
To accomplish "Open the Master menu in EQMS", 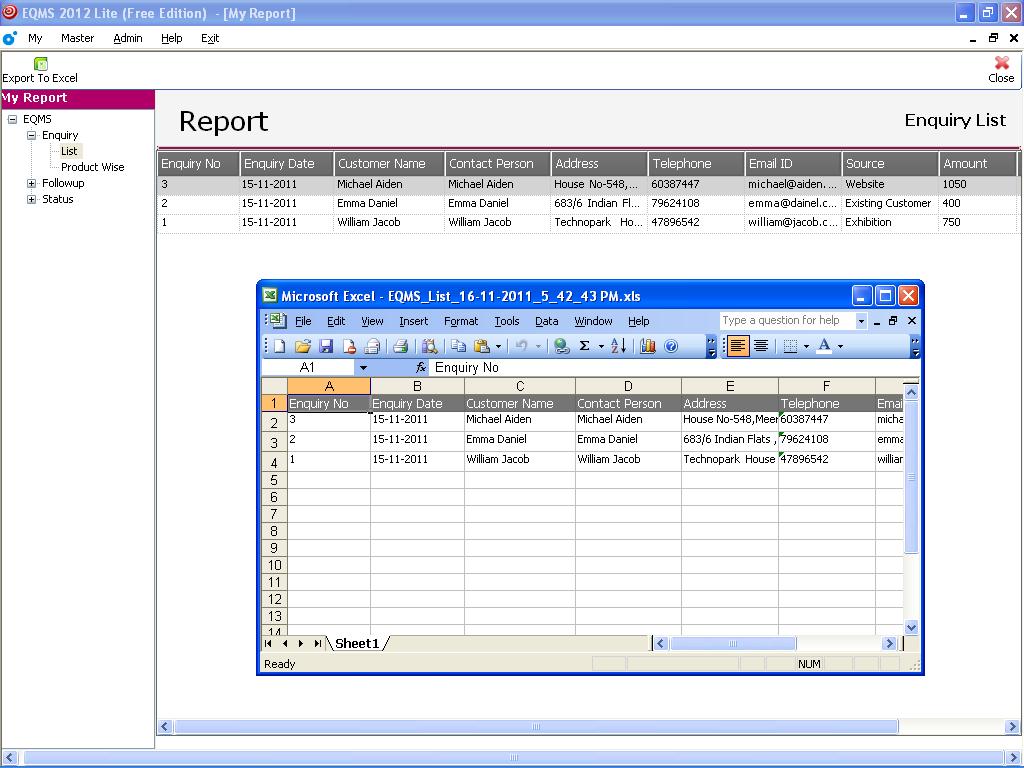I will (78, 39).
